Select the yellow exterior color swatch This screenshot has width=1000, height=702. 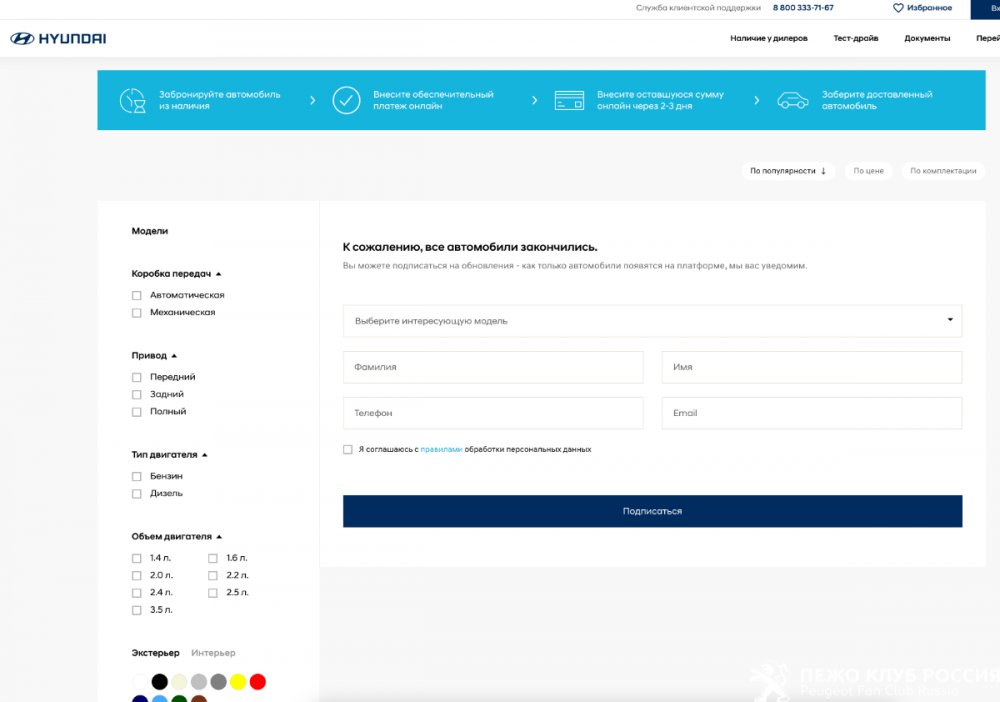coord(238,682)
